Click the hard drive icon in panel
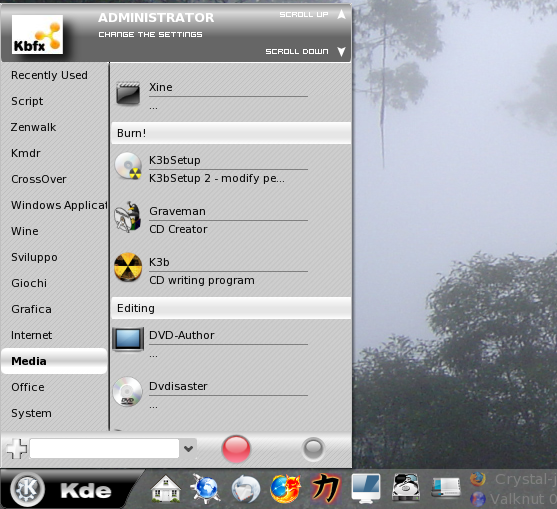Viewport: 557px width, 509px height. [x=406, y=487]
